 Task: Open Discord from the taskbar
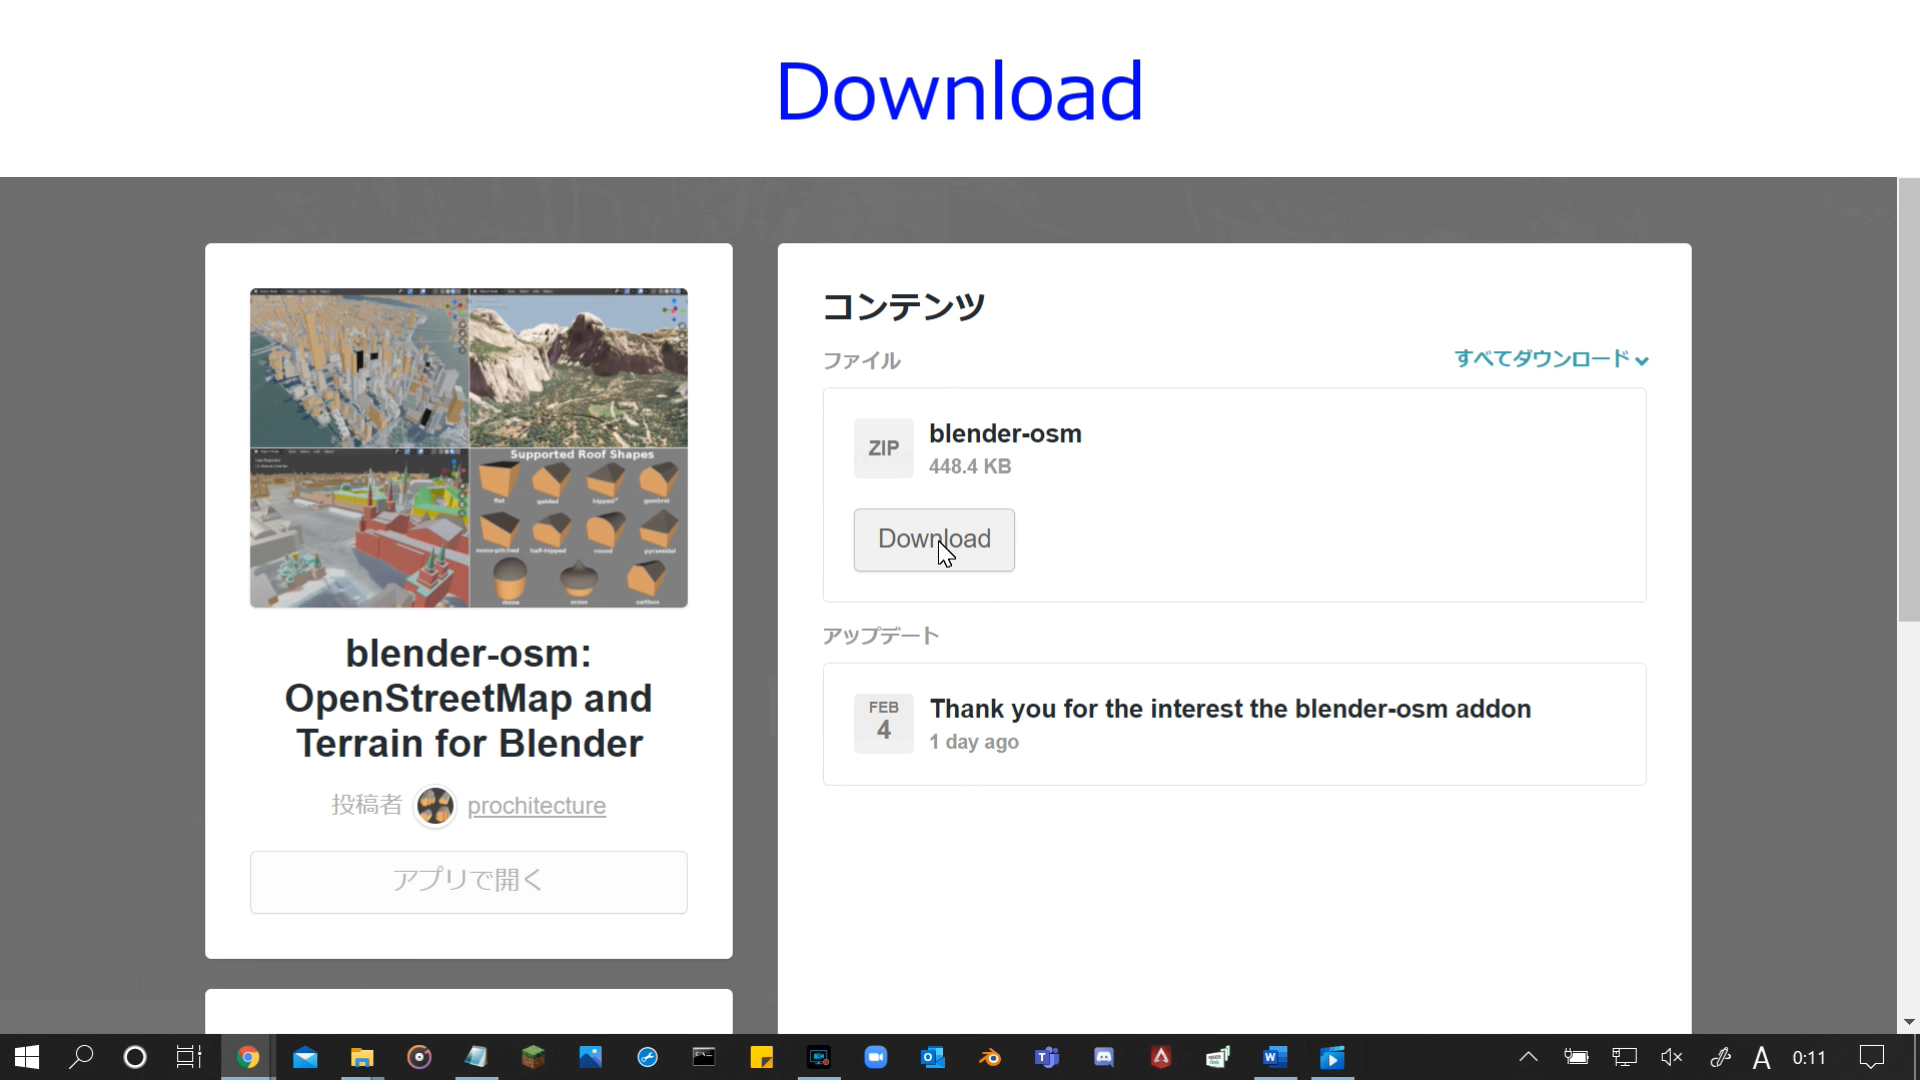click(x=1104, y=1057)
